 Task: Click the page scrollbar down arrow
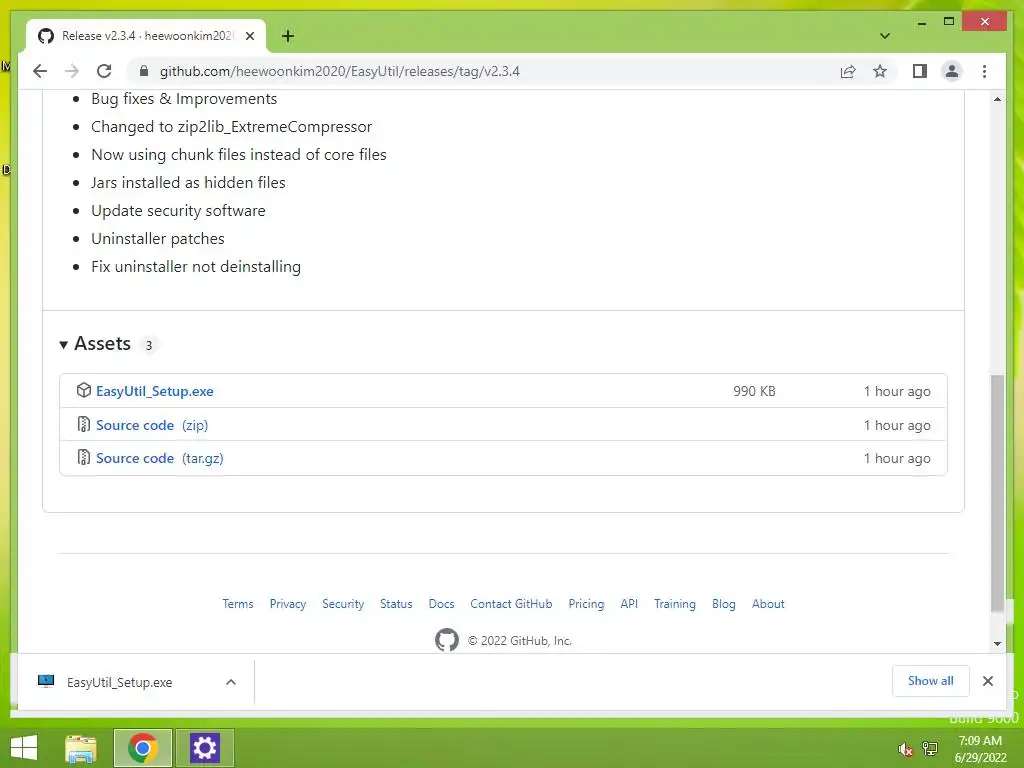pos(997,643)
